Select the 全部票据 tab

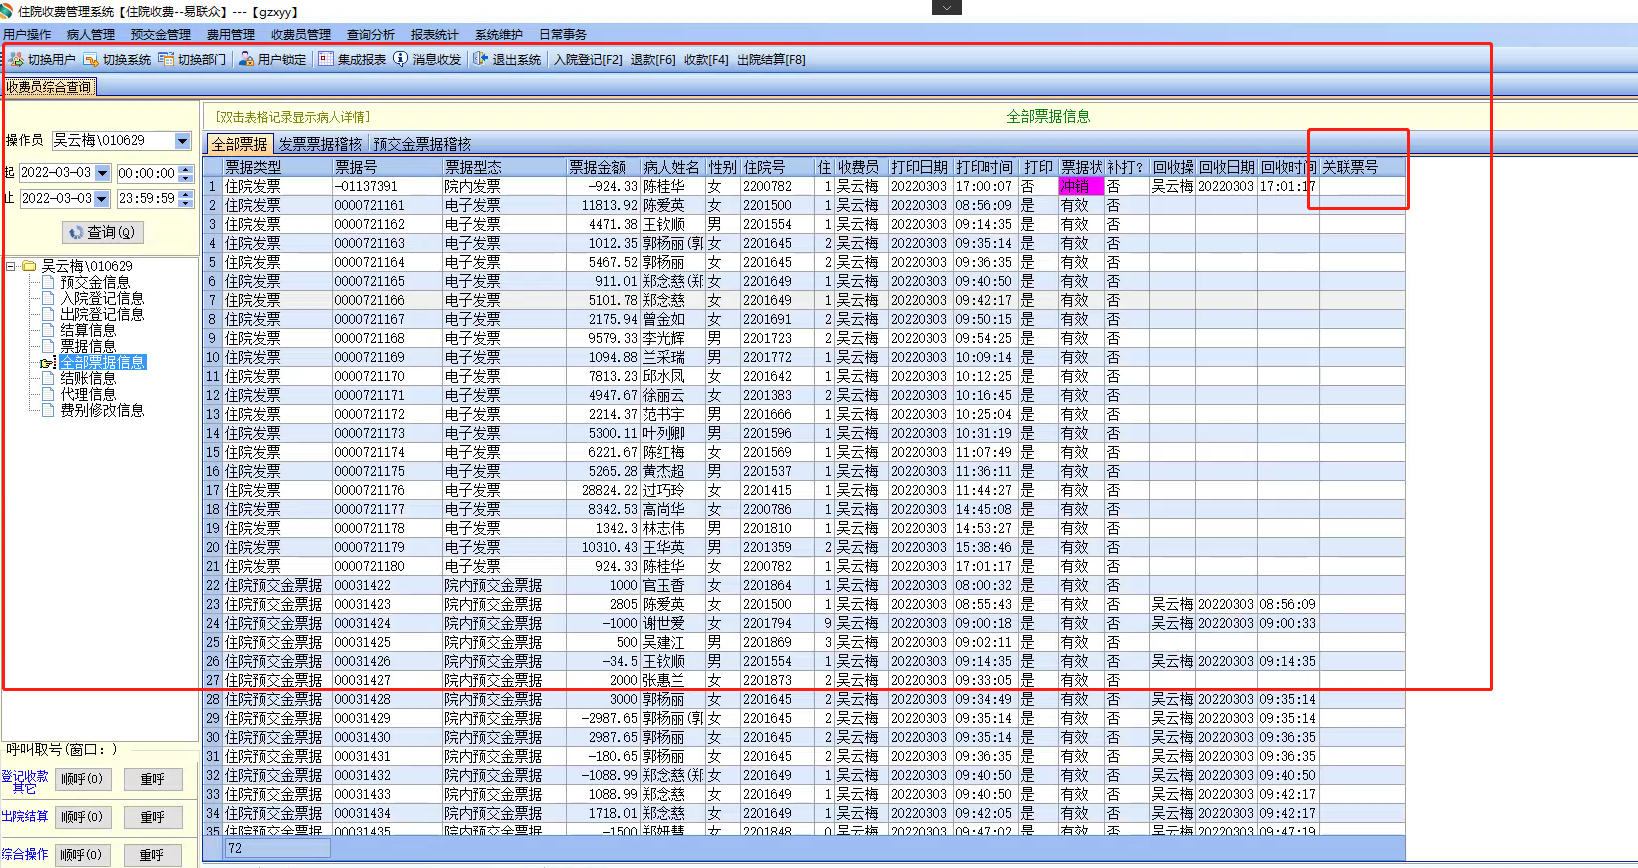tap(239, 145)
